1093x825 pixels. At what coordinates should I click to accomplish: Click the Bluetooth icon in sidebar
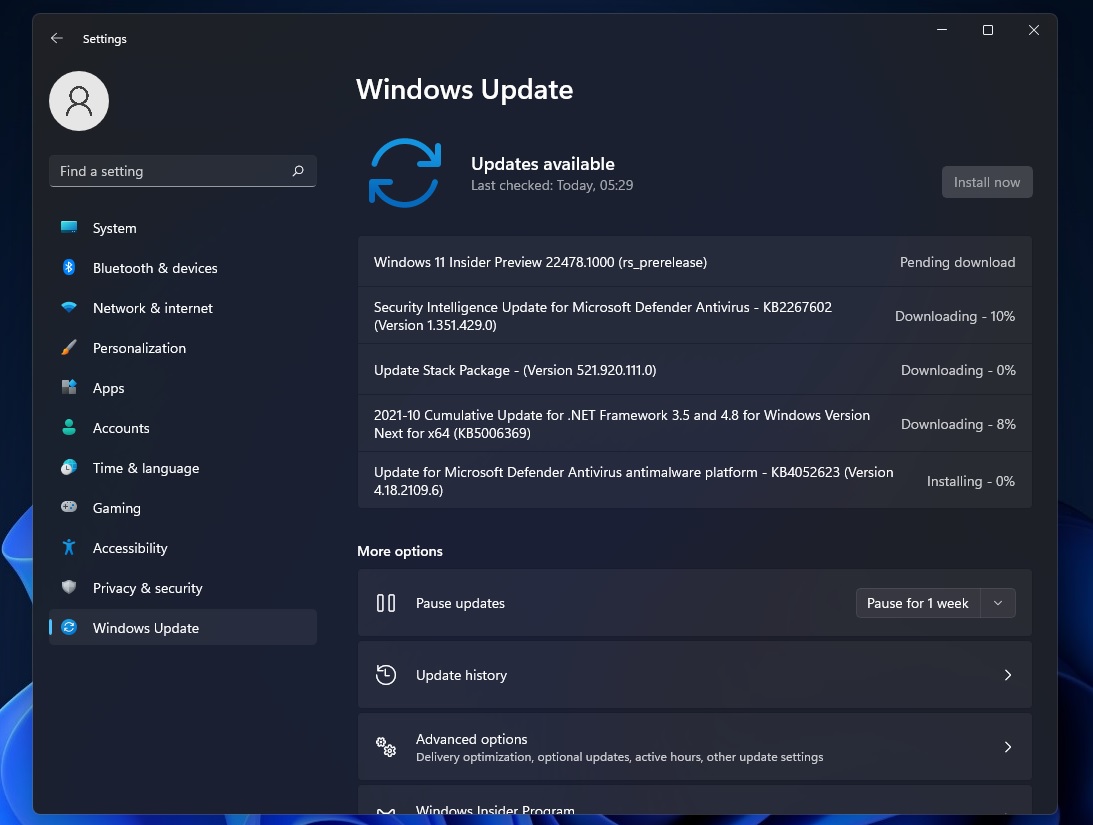coord(69,267)
